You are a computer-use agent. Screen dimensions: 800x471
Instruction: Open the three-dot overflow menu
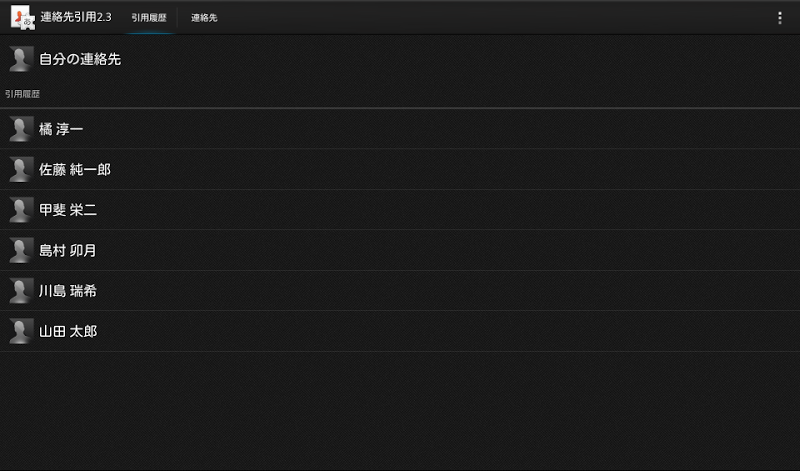pos(780,18)
